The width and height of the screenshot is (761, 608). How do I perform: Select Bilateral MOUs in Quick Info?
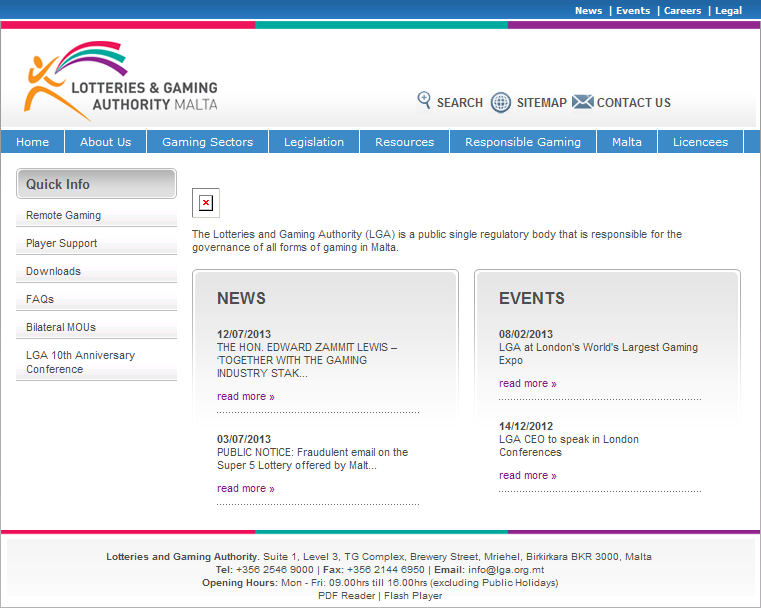click(x=96, y=328)
